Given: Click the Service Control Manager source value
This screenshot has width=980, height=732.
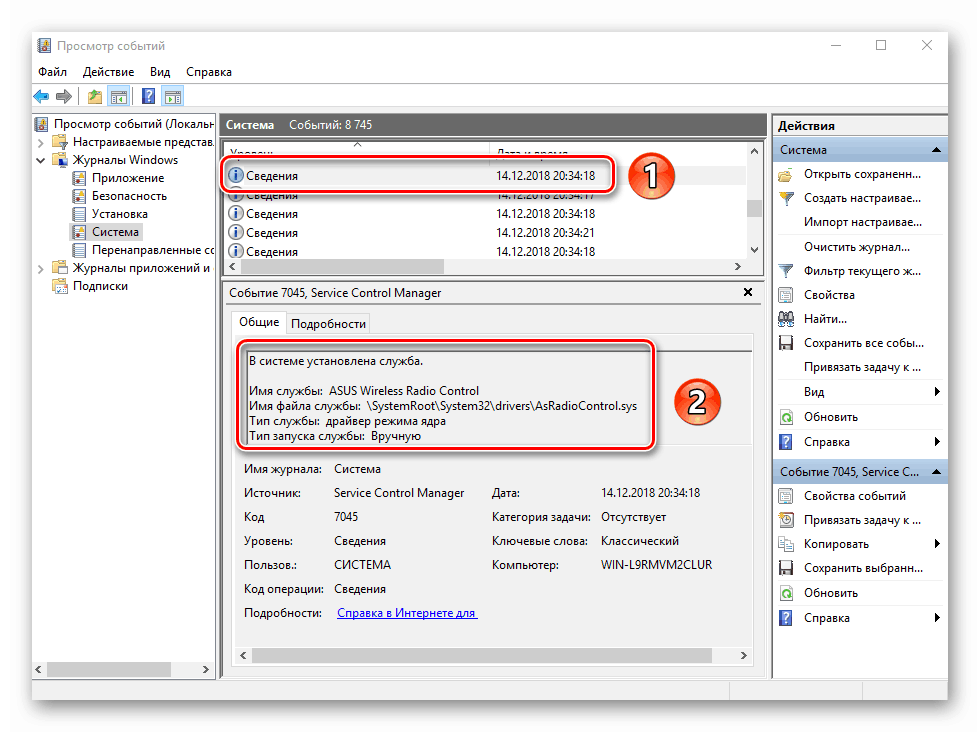Looking at the screenshot, I should coord(399,493).
